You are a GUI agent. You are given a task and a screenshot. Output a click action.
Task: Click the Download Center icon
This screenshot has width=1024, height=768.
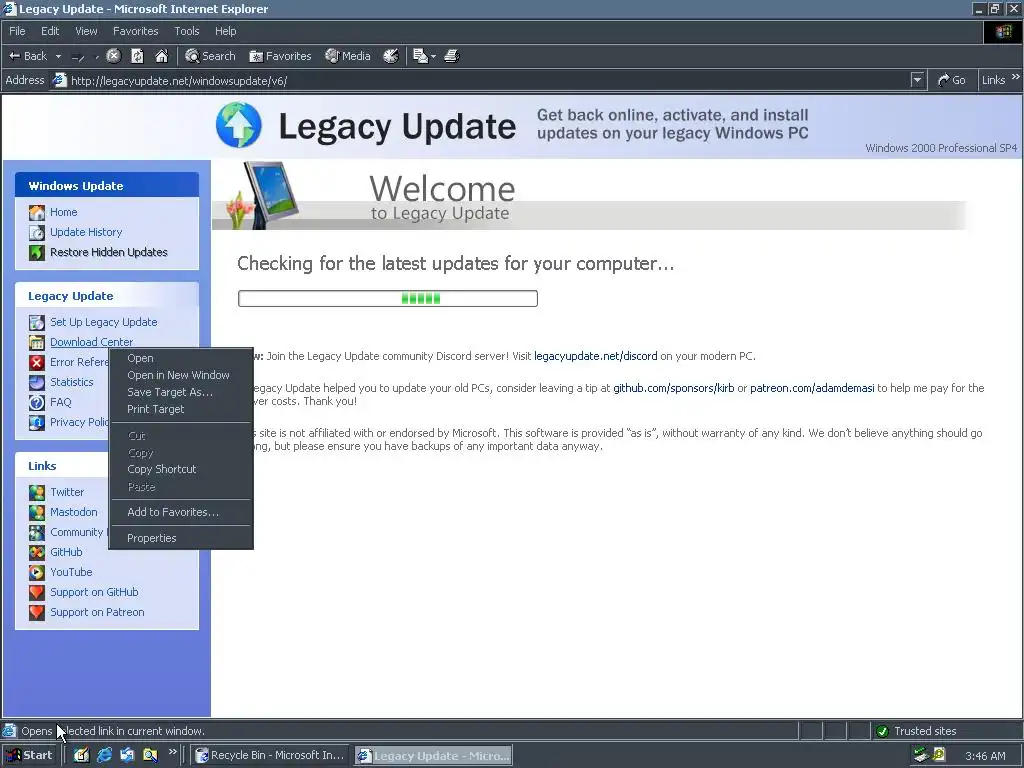(x=37, y=342)
